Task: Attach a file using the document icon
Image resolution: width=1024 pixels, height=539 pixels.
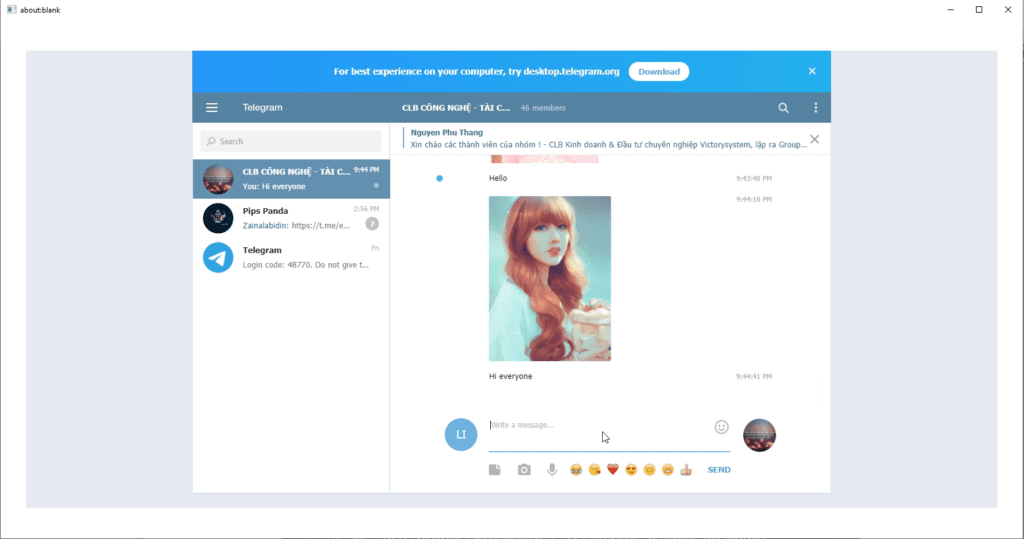Action: pos(494,470)
